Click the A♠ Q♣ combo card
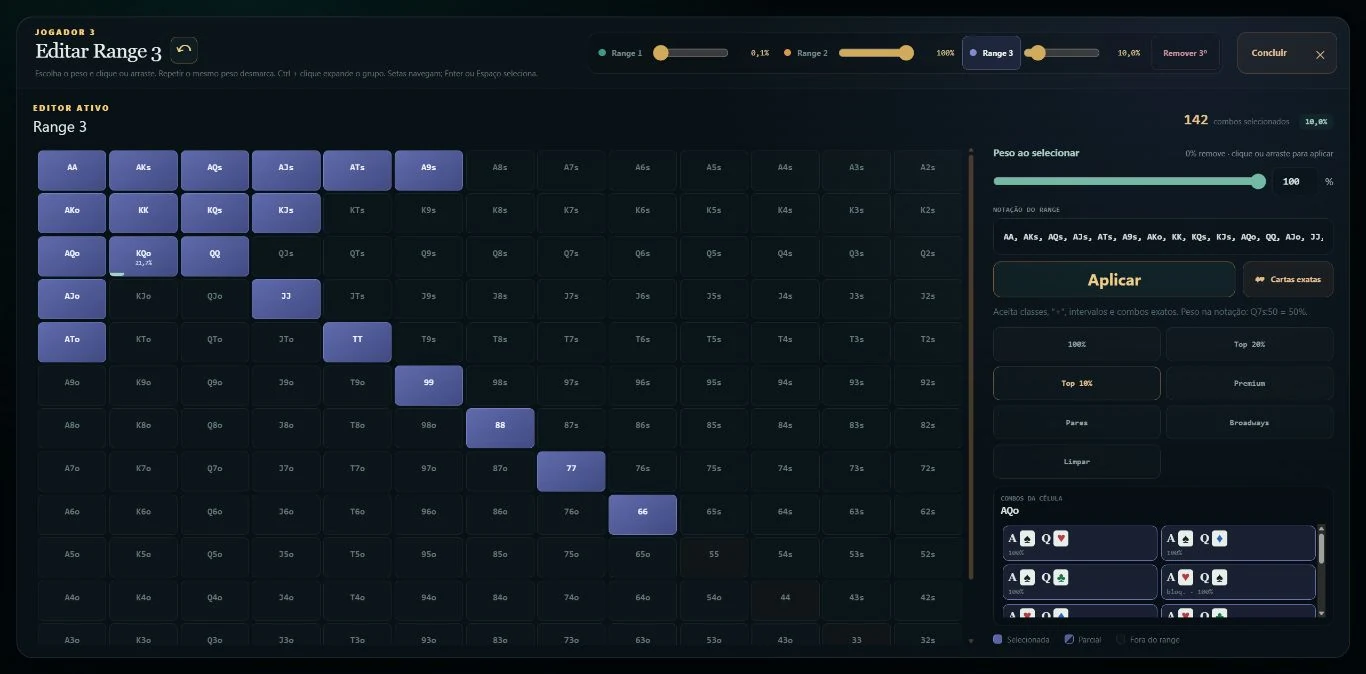1366x674 pixels. click(x=1080, y=582)
